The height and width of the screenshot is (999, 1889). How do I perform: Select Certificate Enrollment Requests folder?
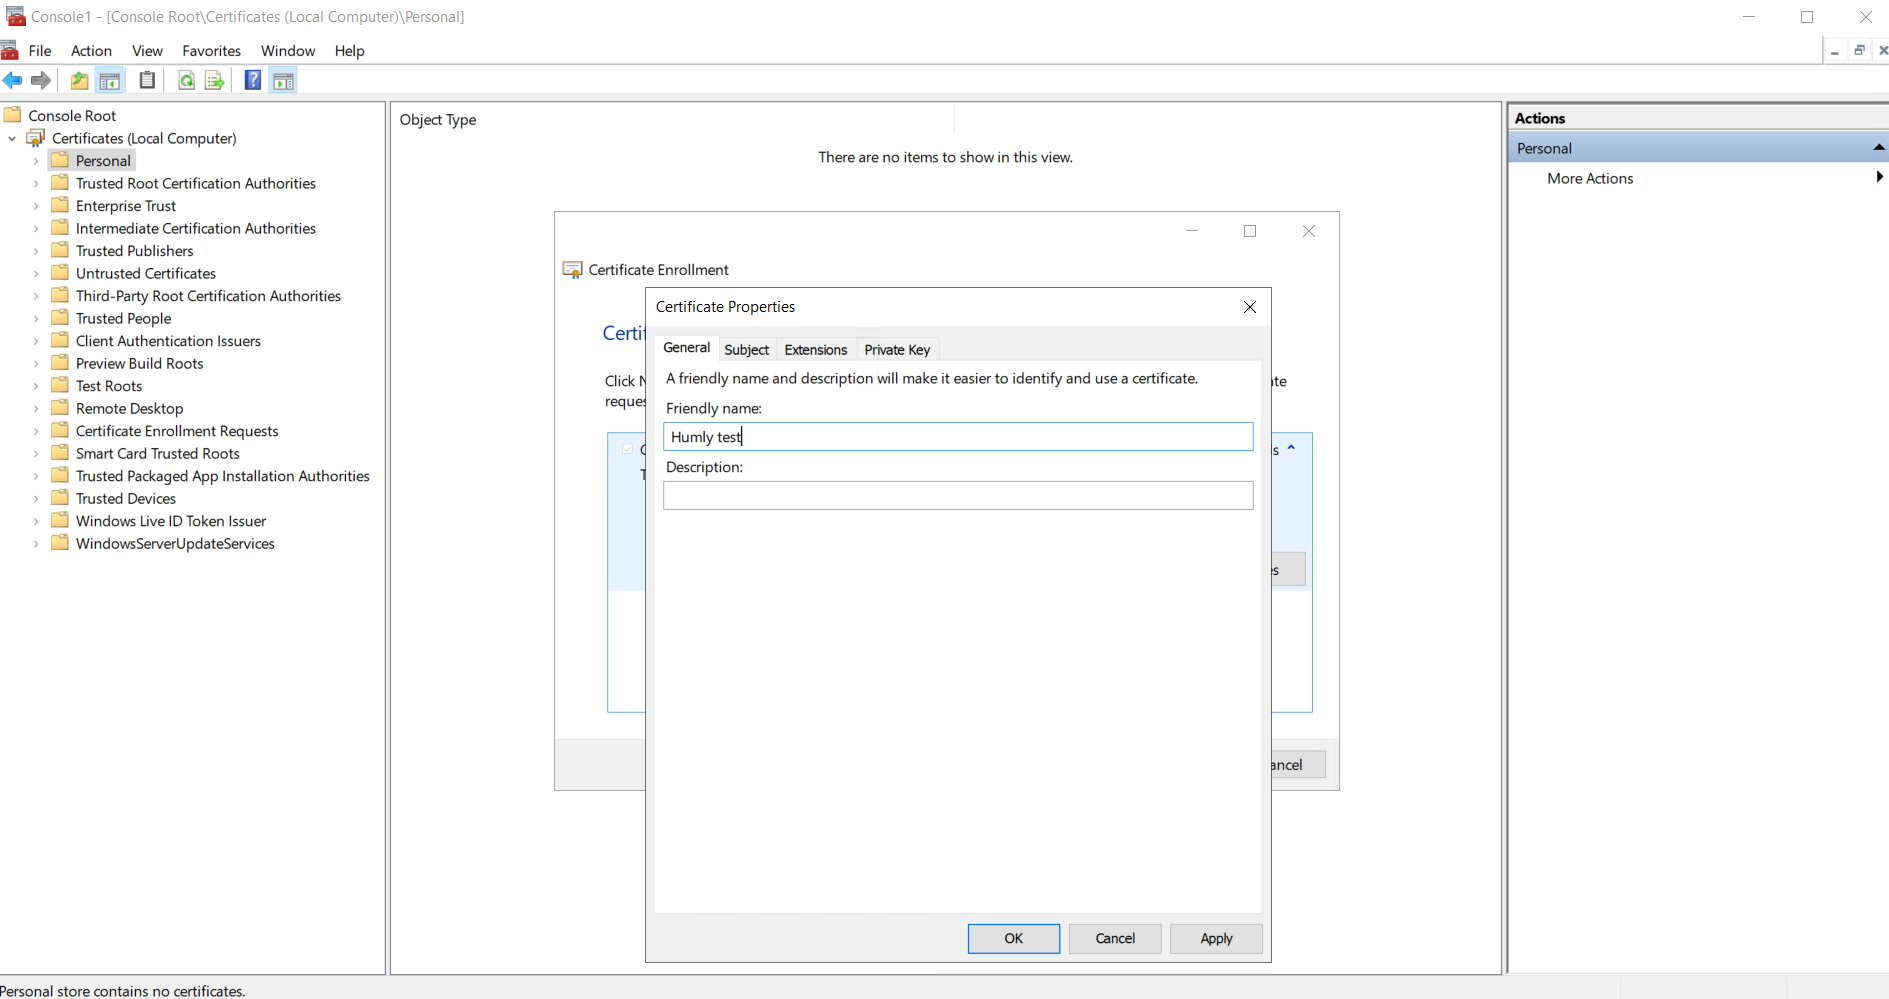pyautogui.click(x=177, y=431)
